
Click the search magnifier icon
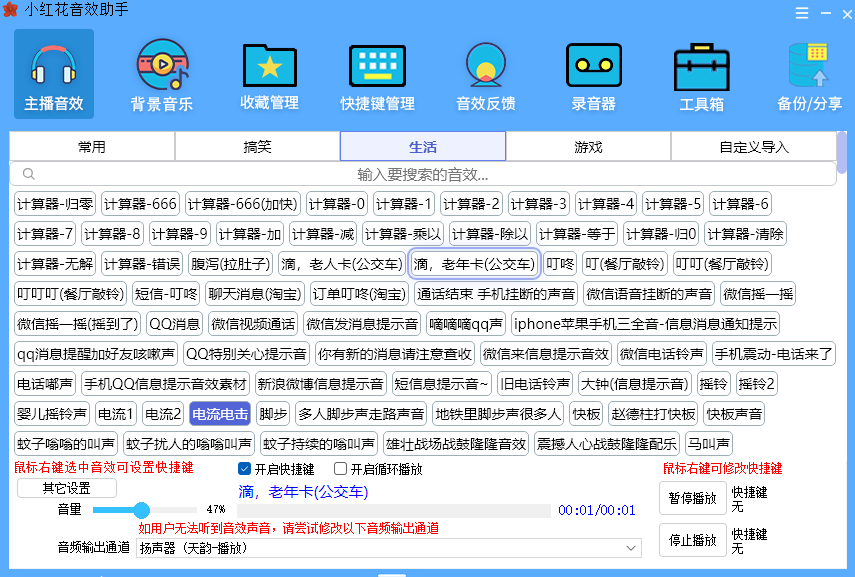pyautogui.click(x=29, y=174)
